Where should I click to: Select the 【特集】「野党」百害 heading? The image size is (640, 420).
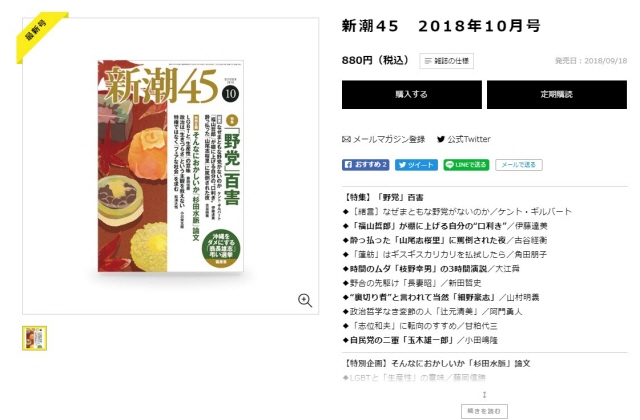tap(384, 198)
